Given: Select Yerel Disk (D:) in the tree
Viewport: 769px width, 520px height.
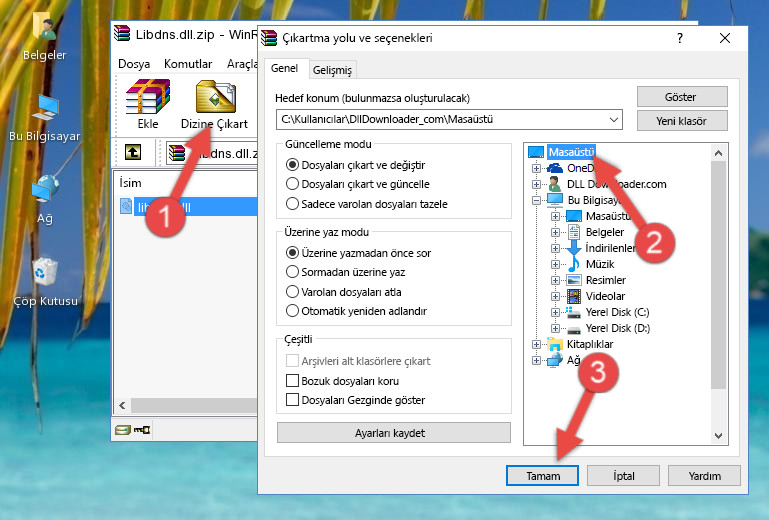Looking at the screenshot, I should pos(617,328).
